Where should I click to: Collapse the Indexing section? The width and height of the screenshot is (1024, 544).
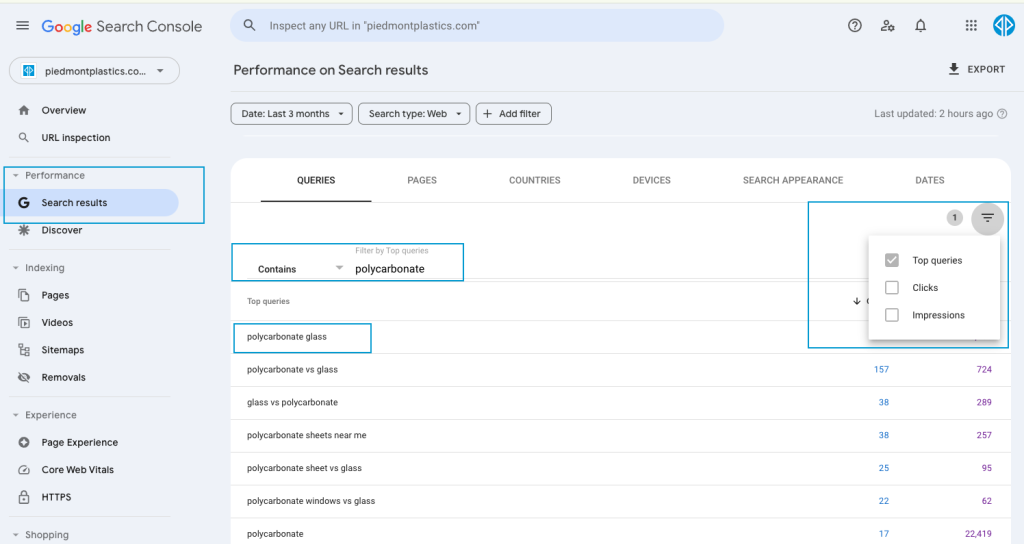16,268
